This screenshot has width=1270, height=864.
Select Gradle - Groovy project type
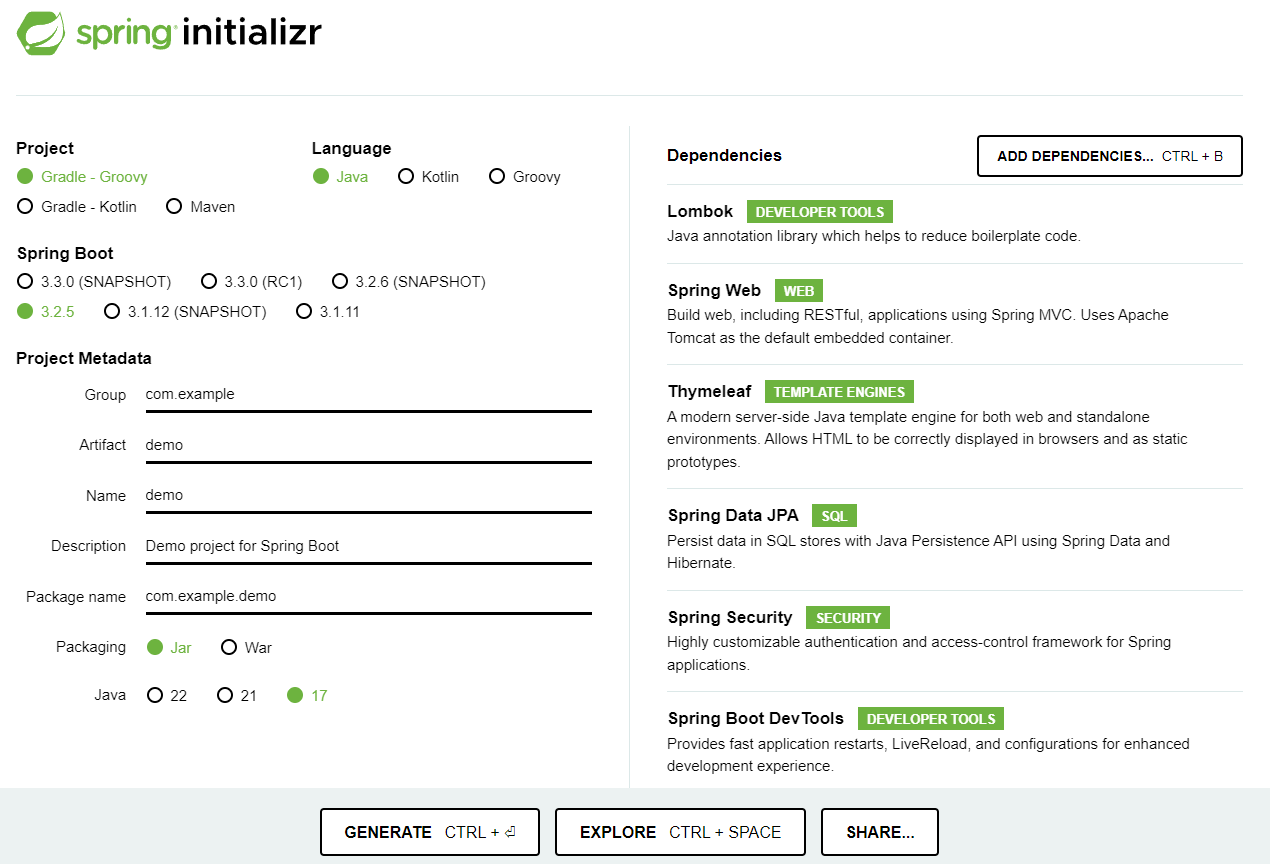point(82,177)
